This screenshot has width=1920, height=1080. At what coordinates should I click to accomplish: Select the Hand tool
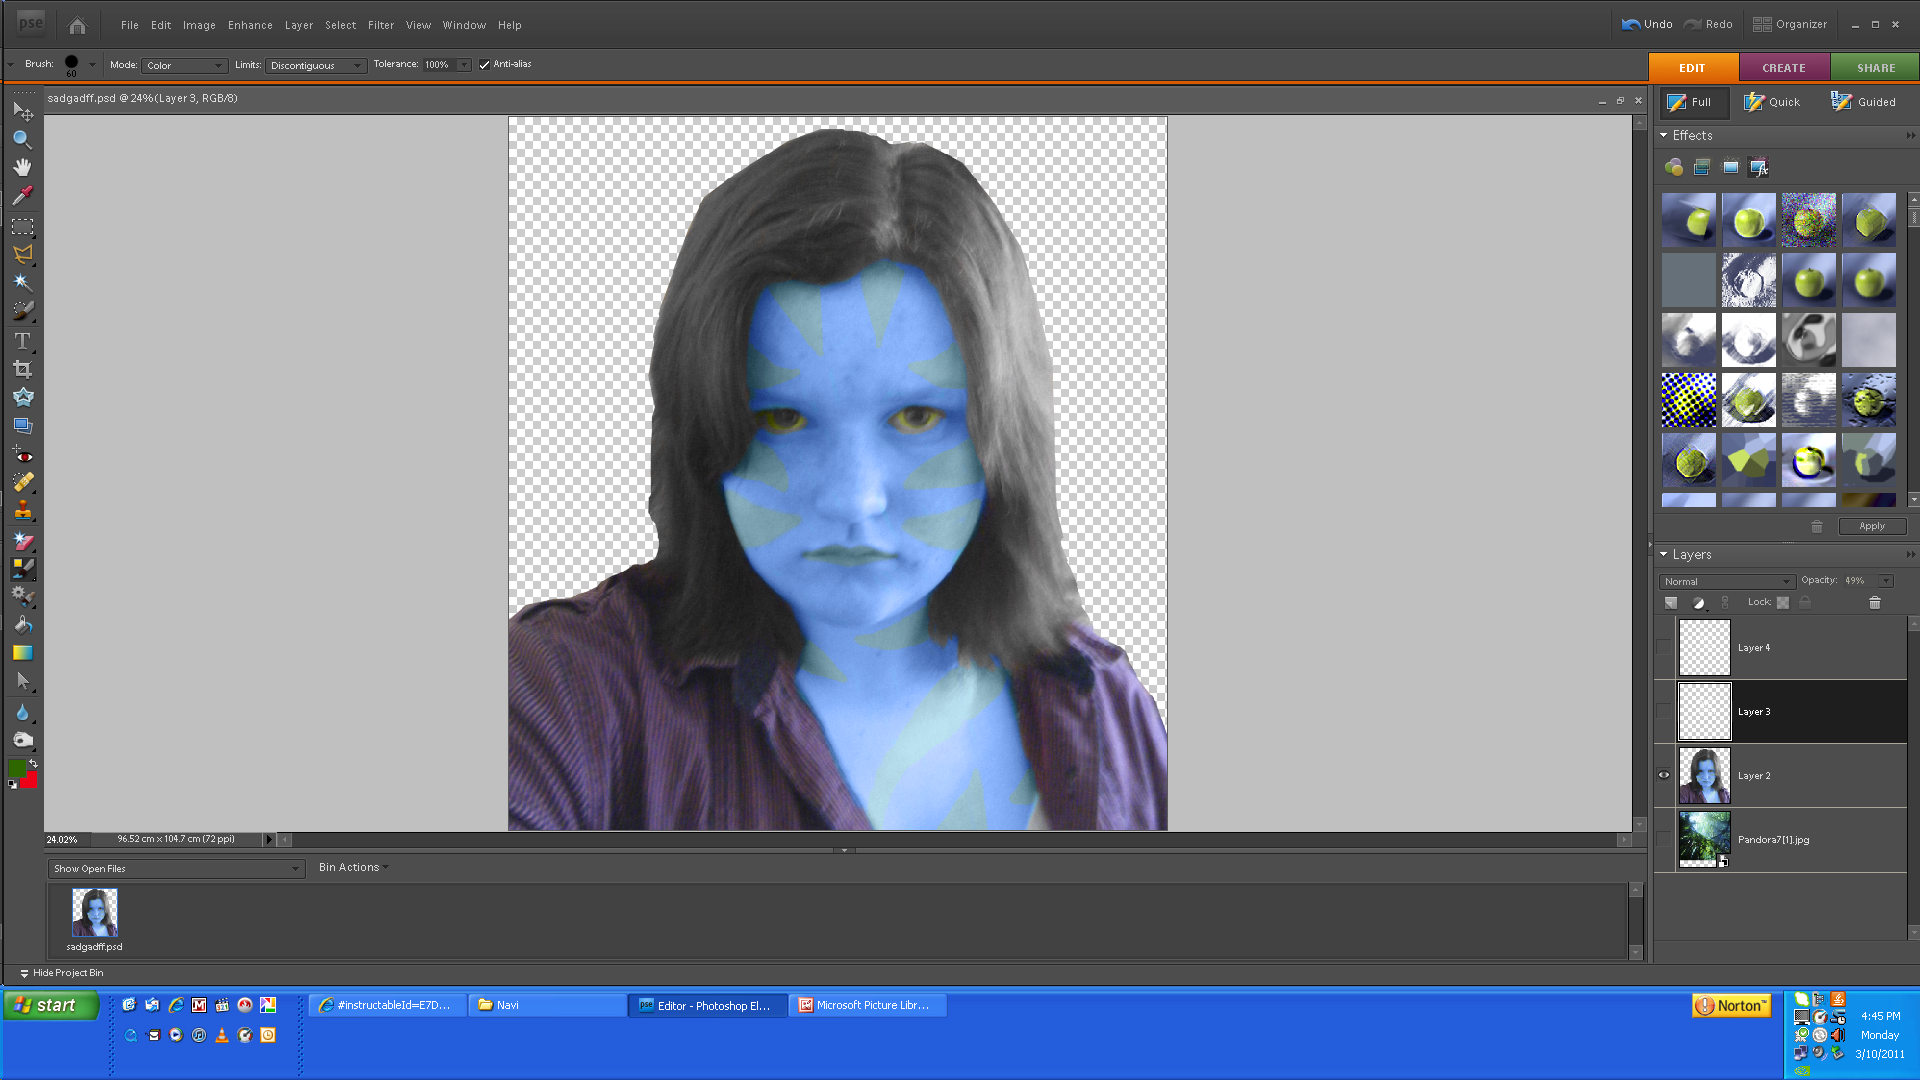[x=23, y=167]
